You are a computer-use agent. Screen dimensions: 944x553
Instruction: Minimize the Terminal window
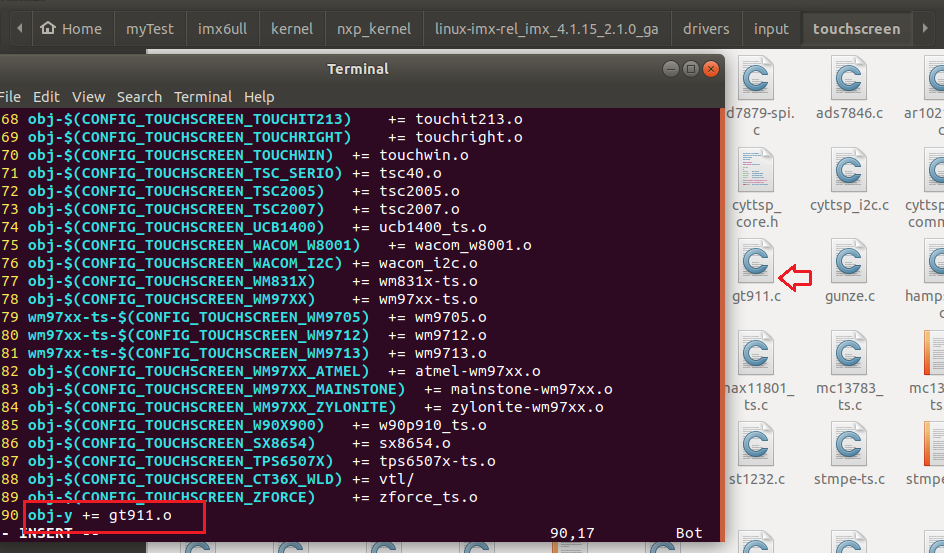[671, 69]
